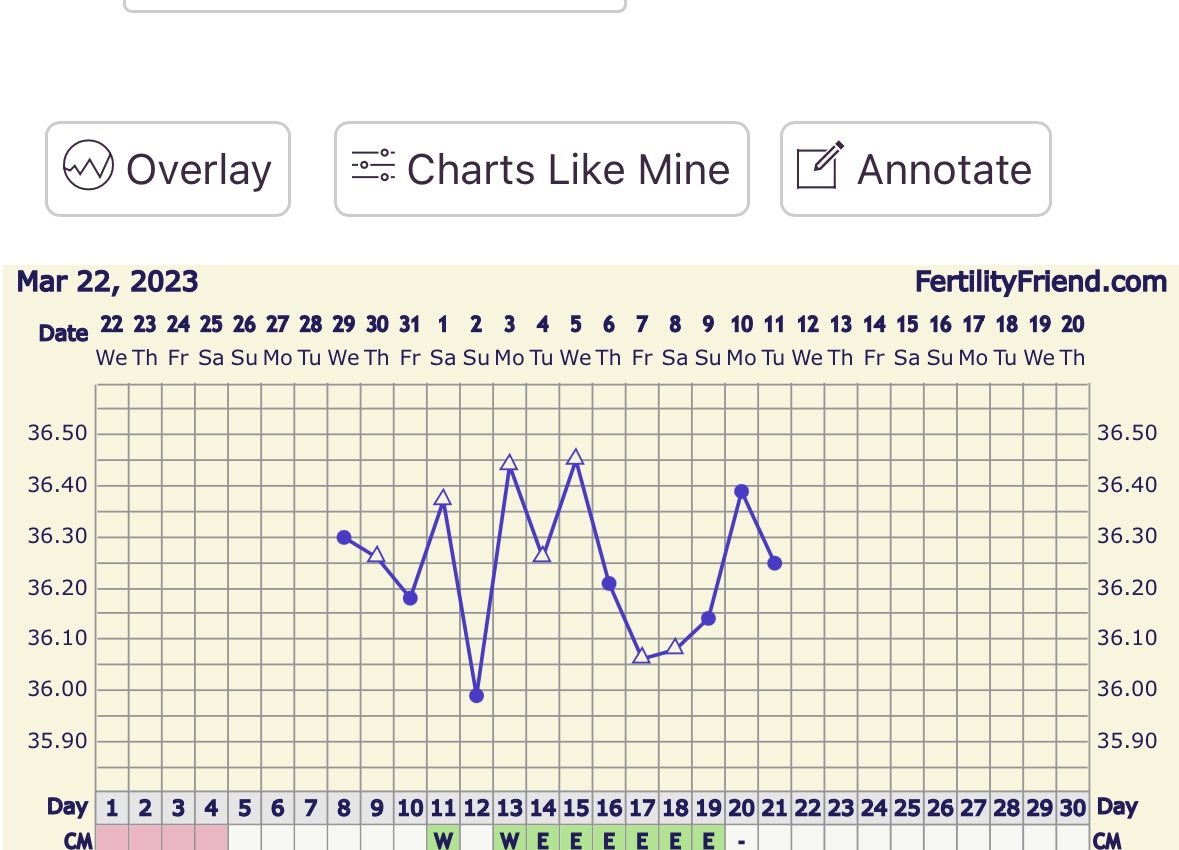Click the triangle marker on cycle day 17
Image resolution: width=1179 pixels, height=850 pixels.
pos(641,656)
